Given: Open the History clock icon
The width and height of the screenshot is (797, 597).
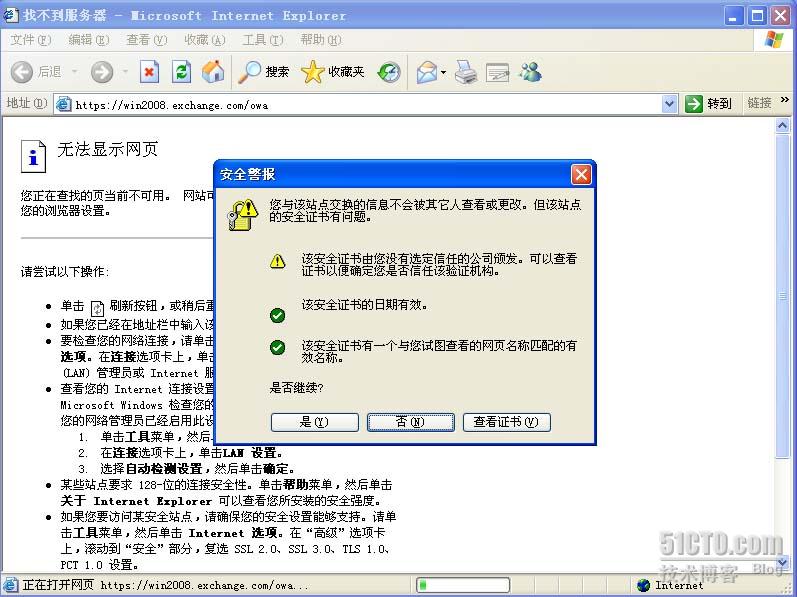Looking at the screenshot, I should pyautogui.click(x=389, y=73).
